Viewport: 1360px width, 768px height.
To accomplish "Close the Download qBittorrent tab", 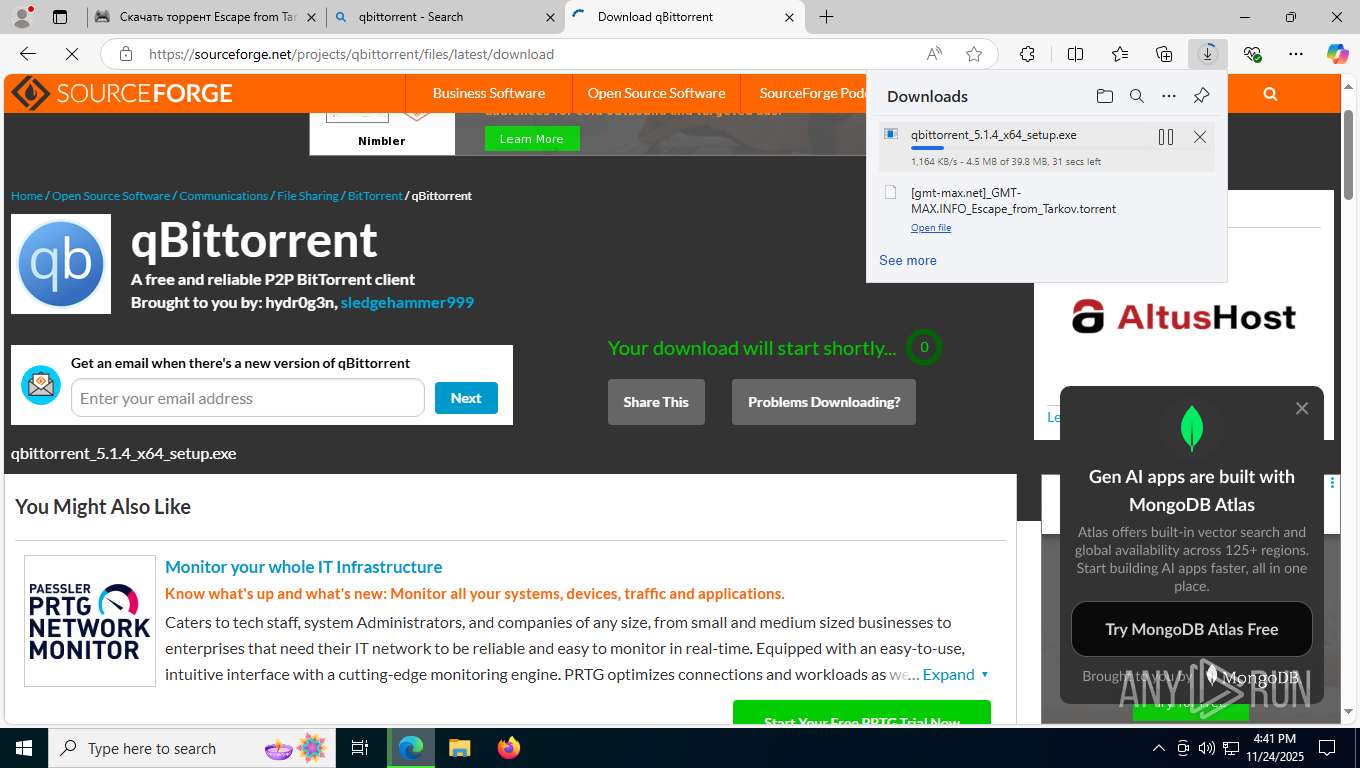I will tap(790, 17).
